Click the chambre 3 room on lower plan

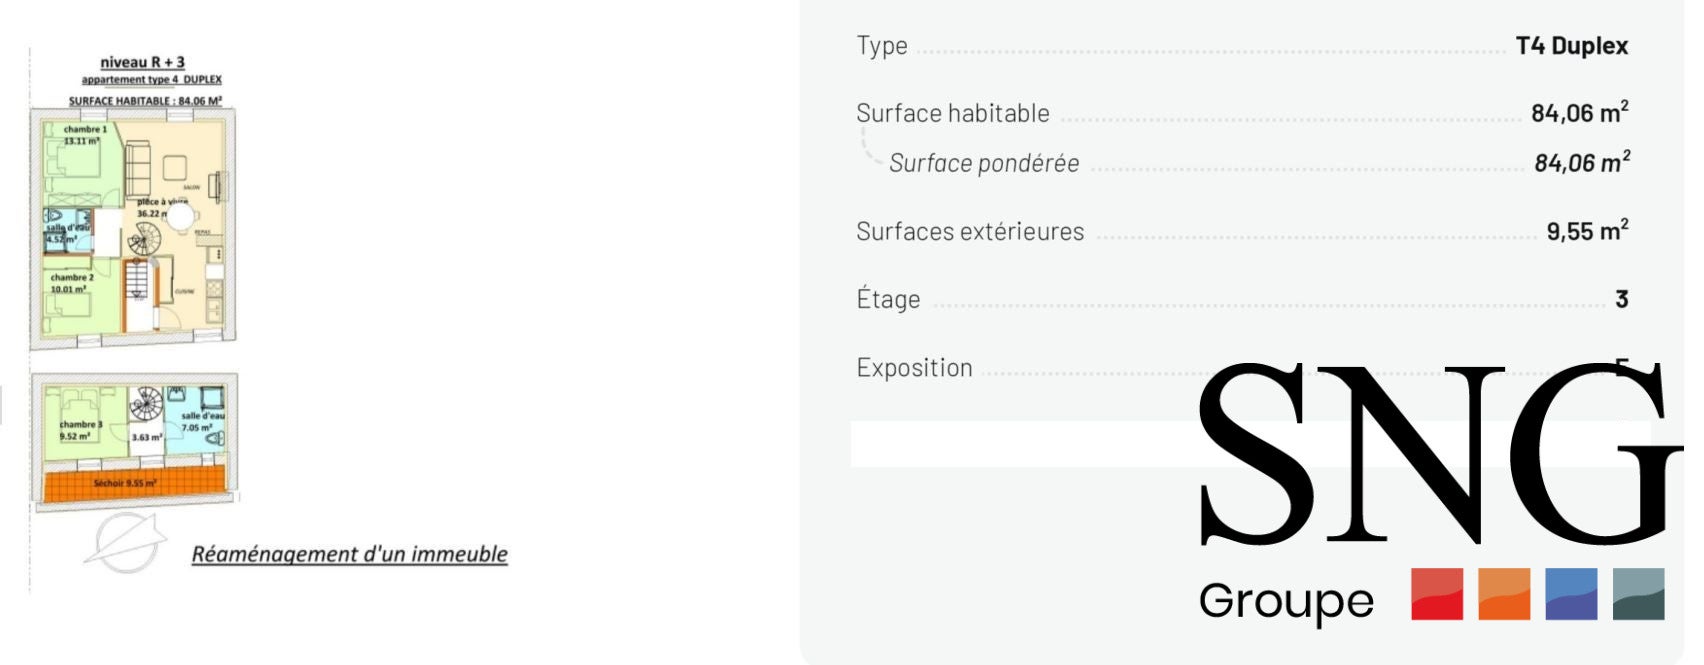click(x=84, y=422)
